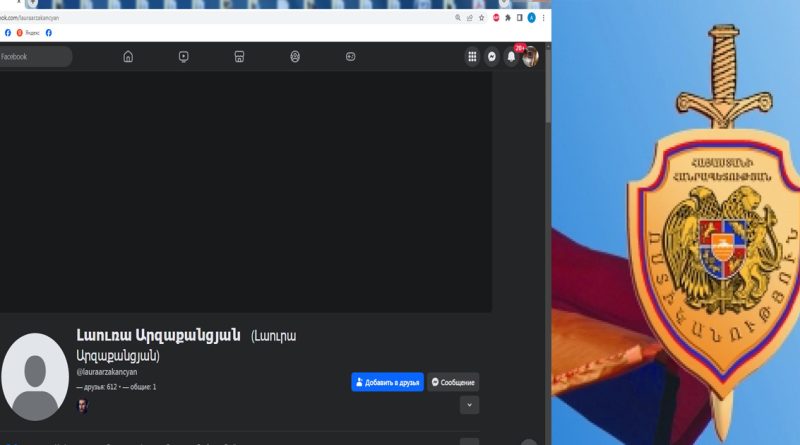Click the Сообщение message button

(453, 382)
